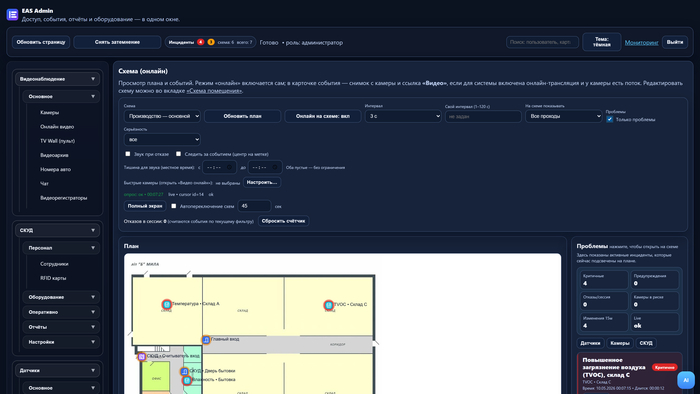Image resolution: width=700 pixels, height=394 pixels.
Task: Collapse the Основное group under Видеонаблюдение
Action: tap(61, 96)
